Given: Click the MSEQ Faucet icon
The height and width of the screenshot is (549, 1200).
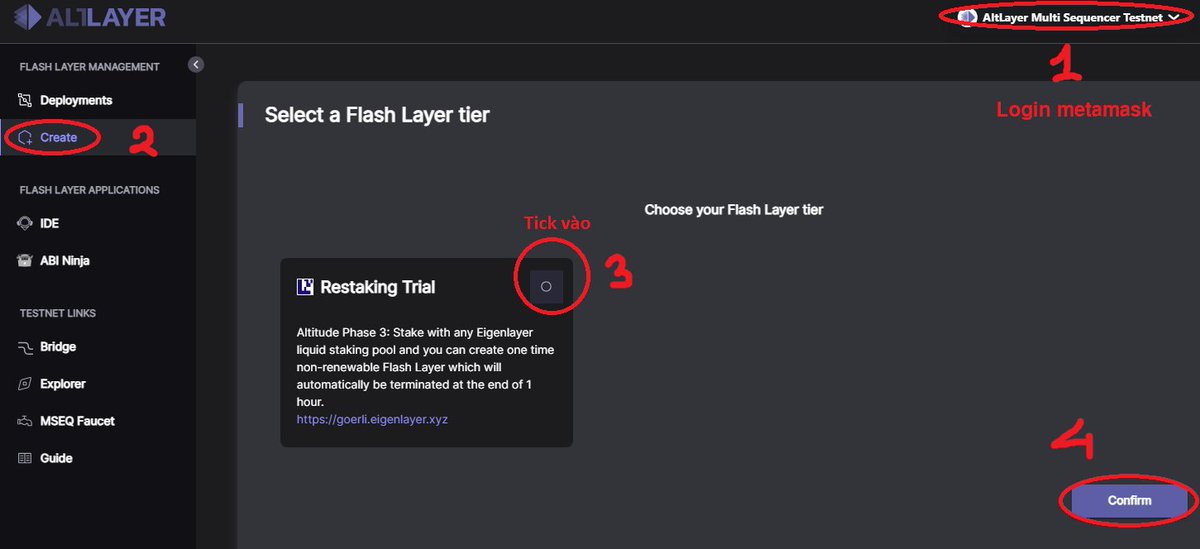Looking at the screenshot, I should (26, 421).
